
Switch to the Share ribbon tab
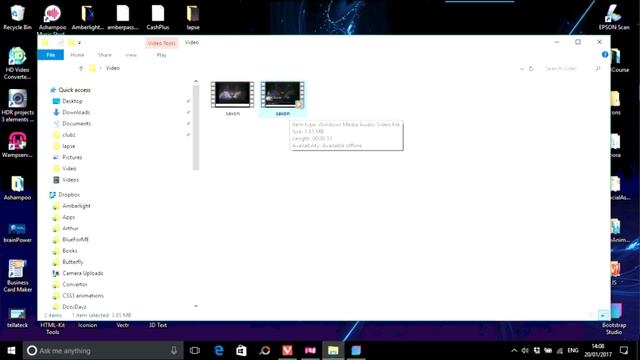(104, 55)
